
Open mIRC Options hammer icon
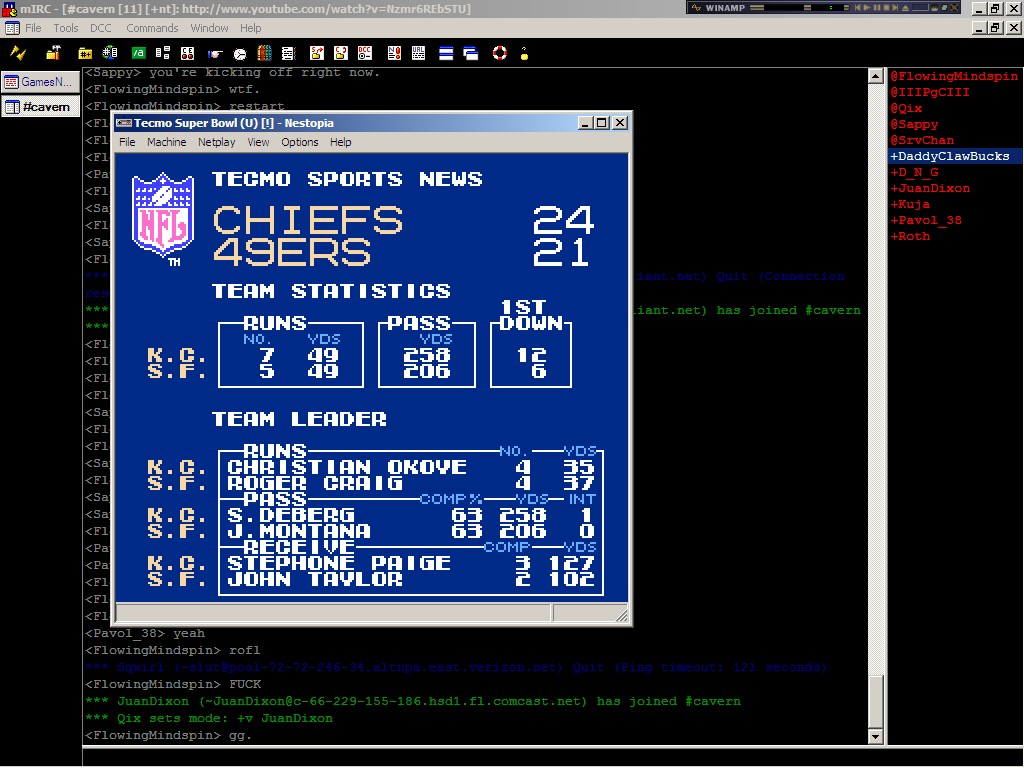click(x=54, y=53)
